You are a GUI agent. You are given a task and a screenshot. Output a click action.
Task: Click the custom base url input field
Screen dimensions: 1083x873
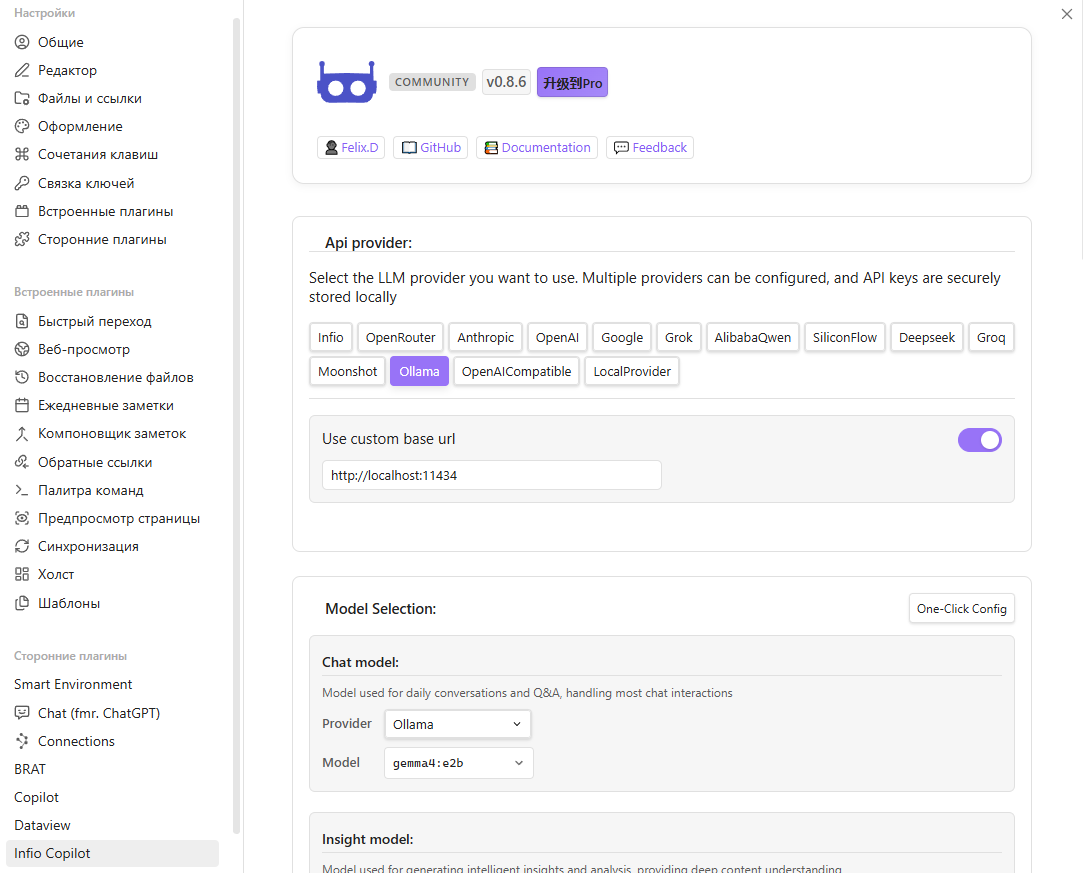tap(491, 476)
